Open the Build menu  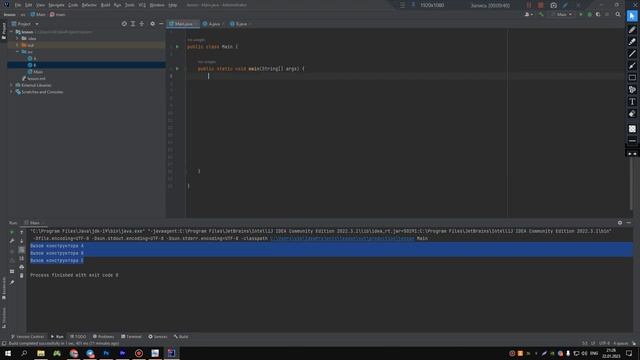point(105,5)
